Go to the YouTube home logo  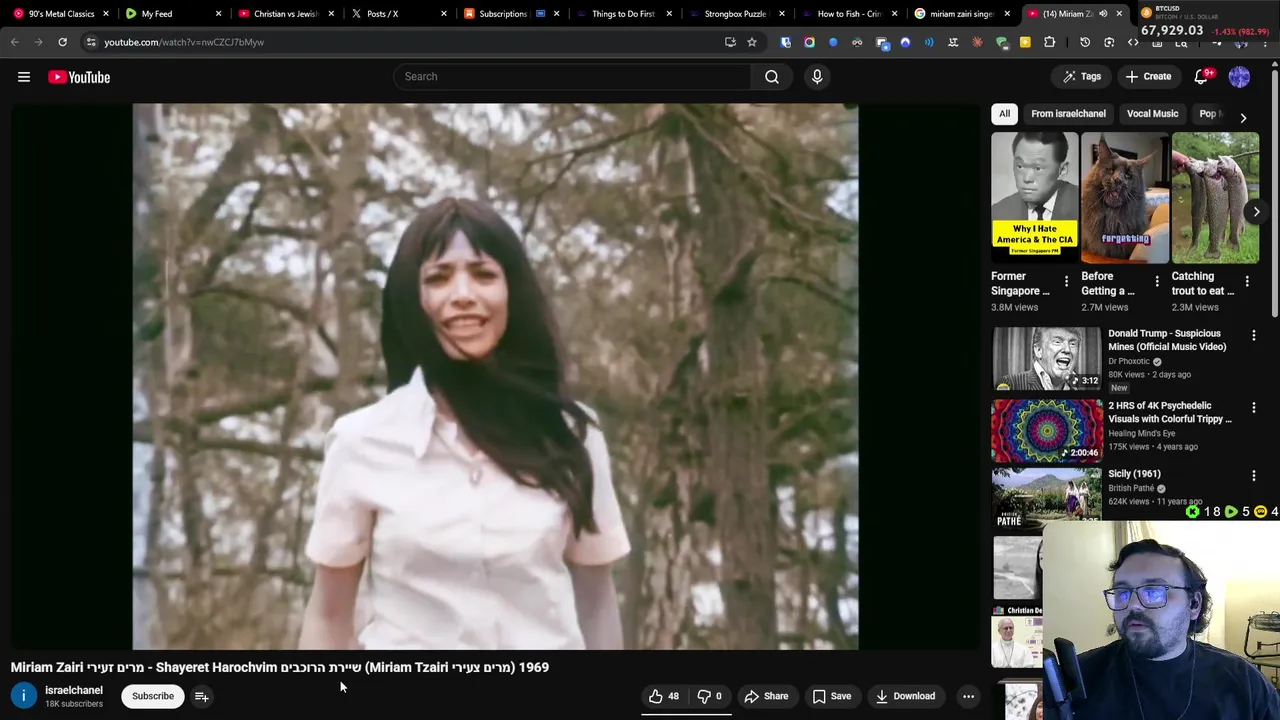coord(79,77)
